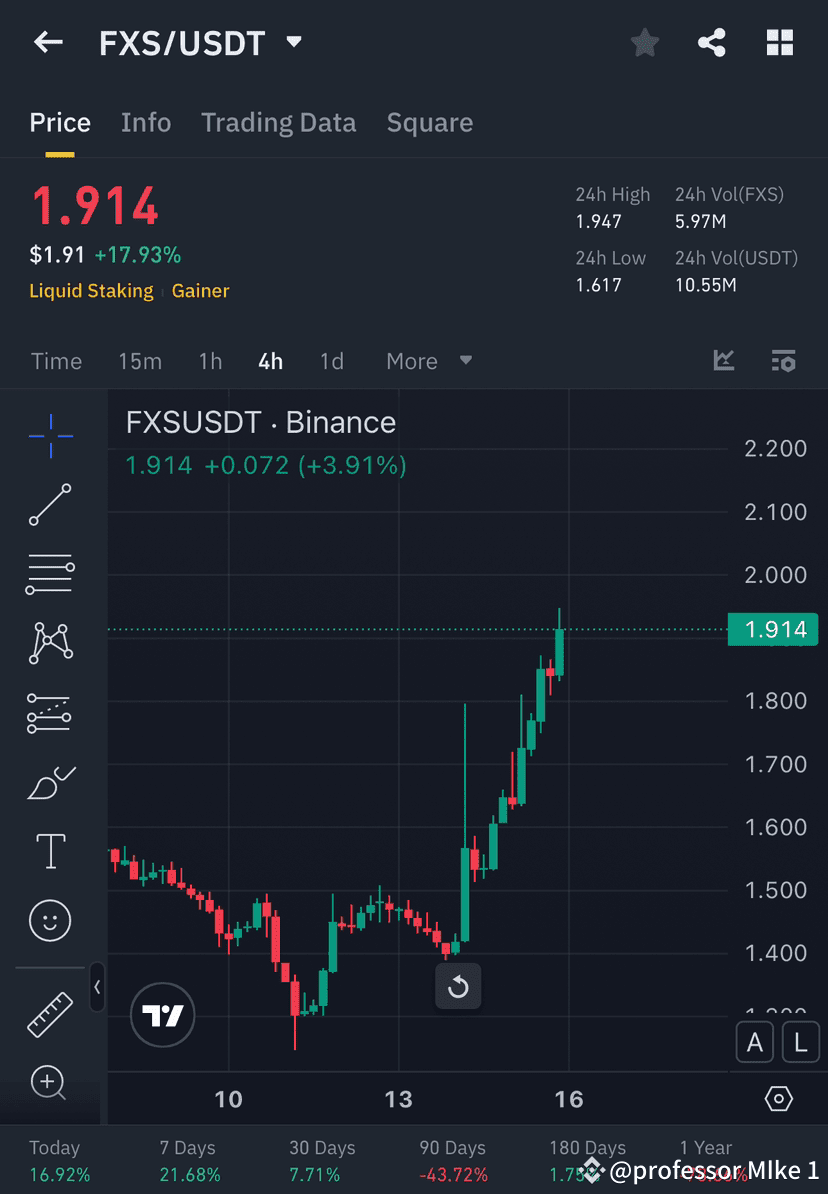Collapse the drawing tools sidebar chevron
Image resolution: width=828 pixels, height=1194 pixels.
tap(97, 988)
